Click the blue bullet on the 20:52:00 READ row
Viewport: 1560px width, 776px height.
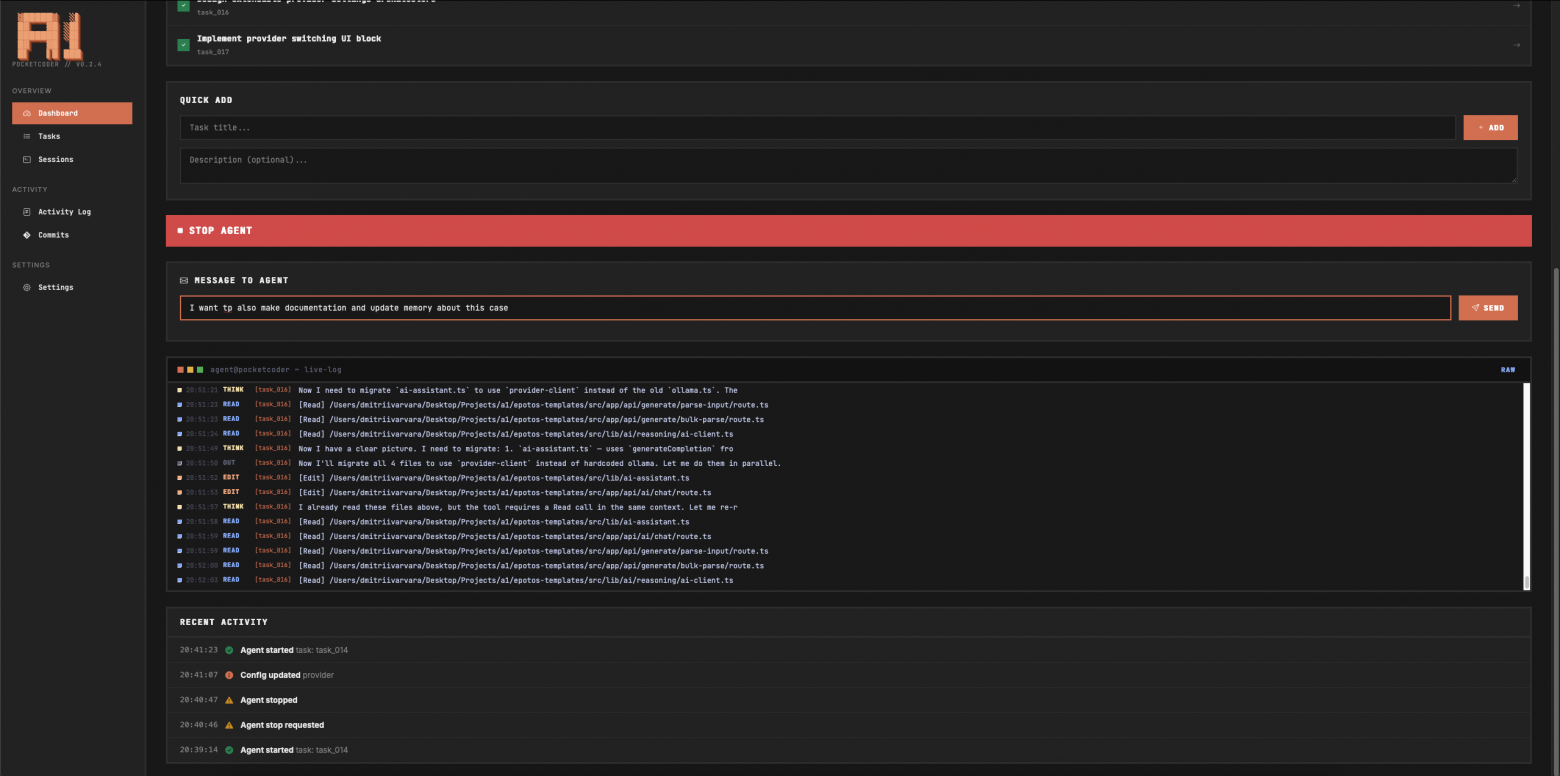(179, 566)
